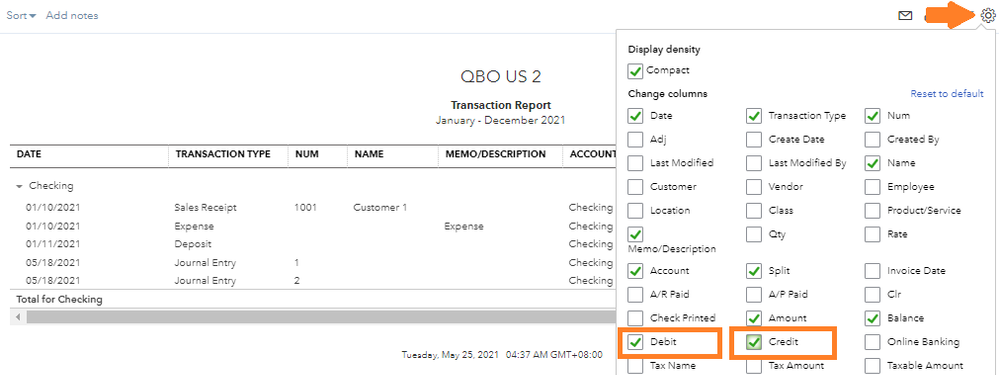Enable the Tax Name column checkbox
999x375 pixels.
635,366
